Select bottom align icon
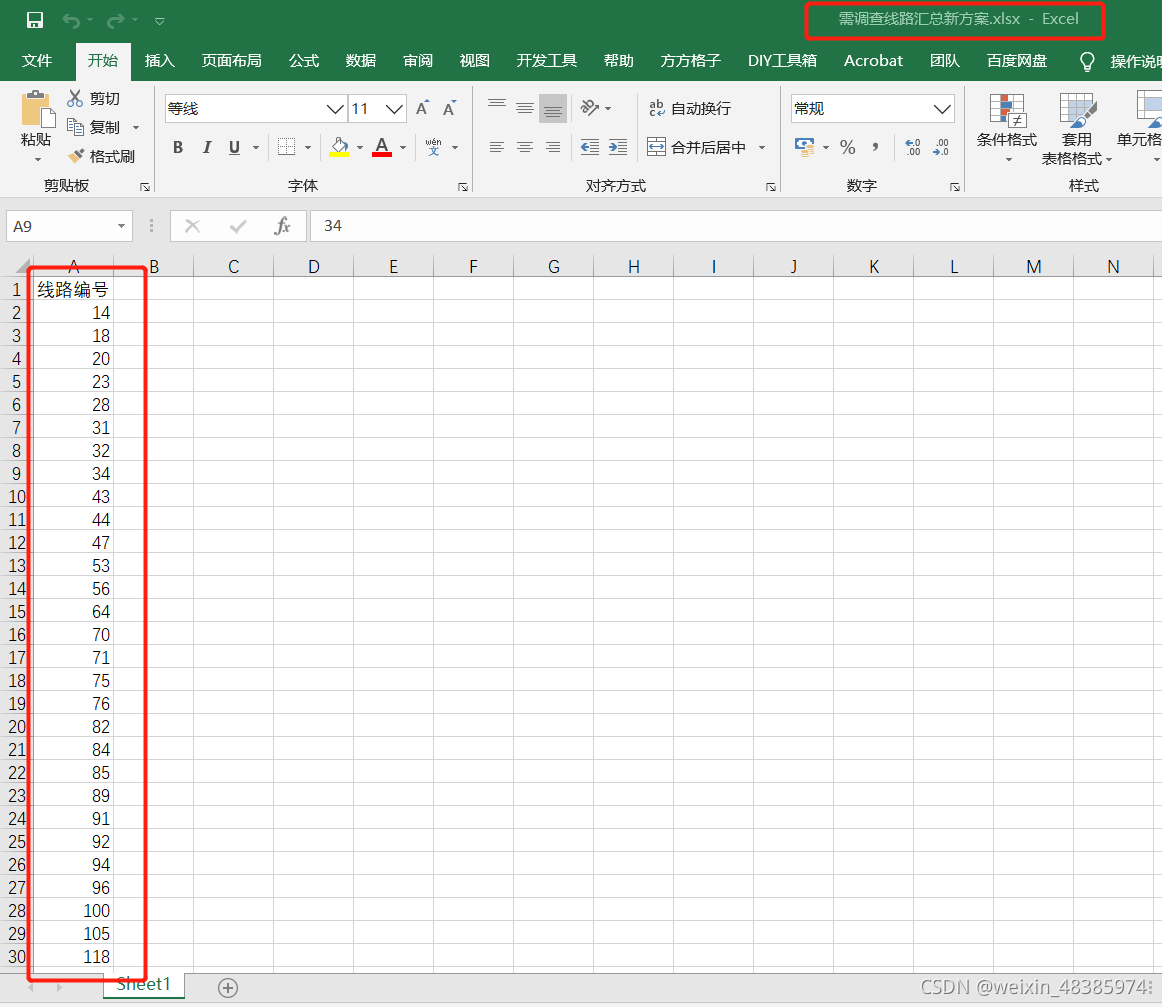1162x1007 pixels. pyautogui.click(x=553, y=108)
